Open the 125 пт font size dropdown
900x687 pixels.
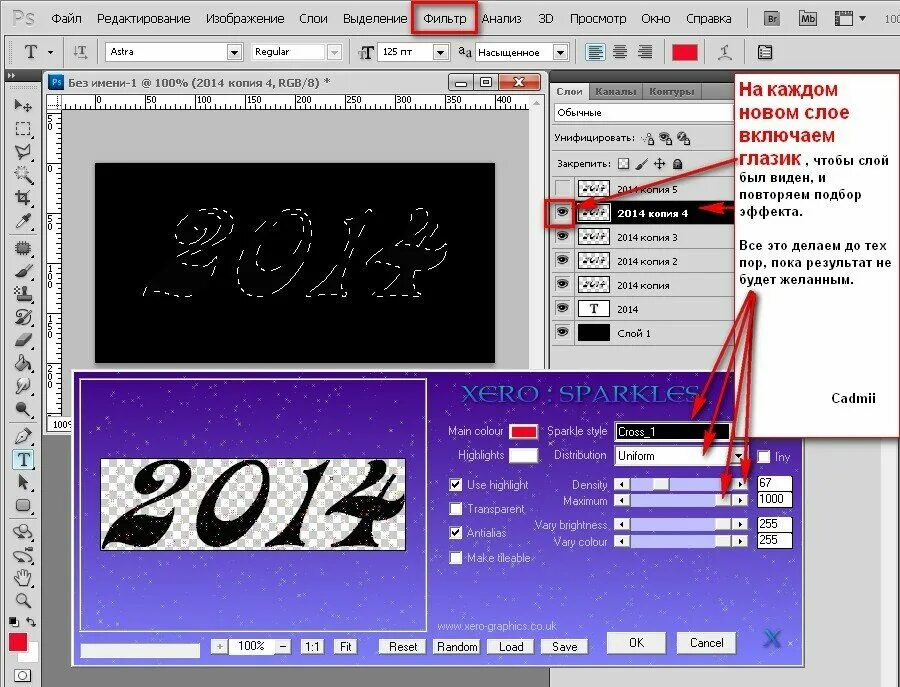pyautogui.click(x=440, y=52)
